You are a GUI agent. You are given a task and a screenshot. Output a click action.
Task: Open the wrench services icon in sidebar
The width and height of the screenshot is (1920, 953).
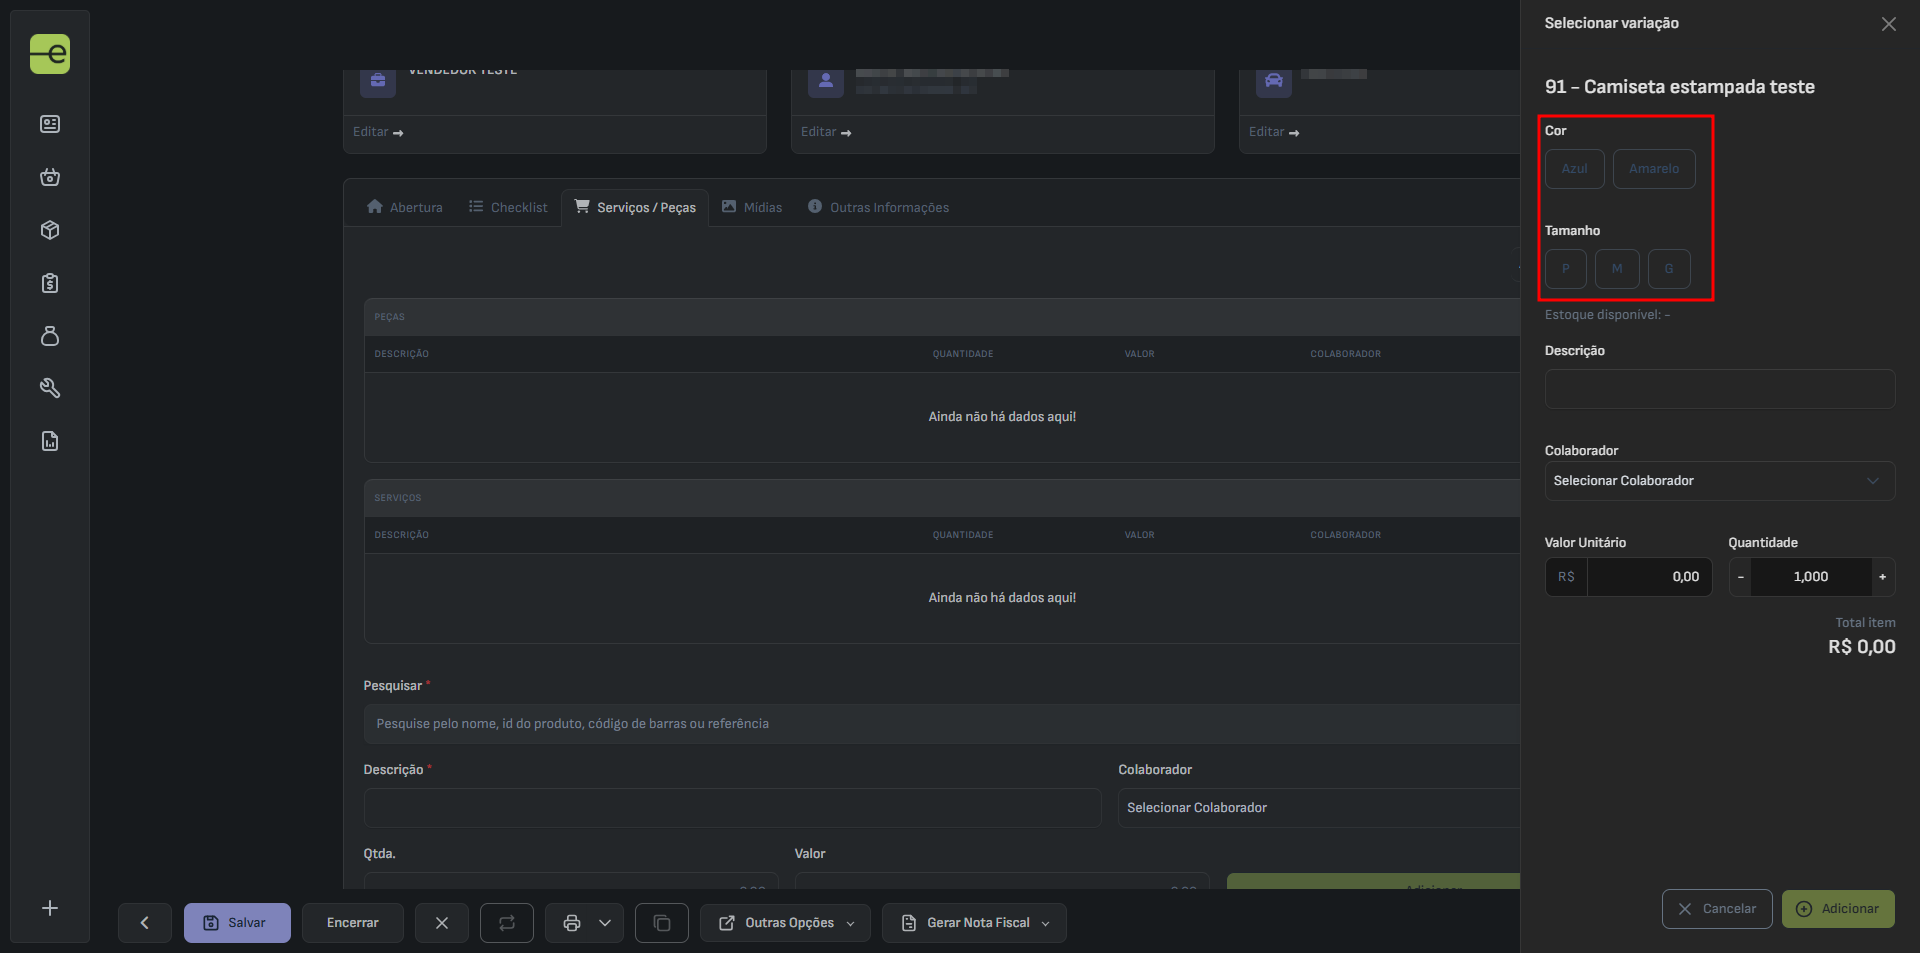[50, 388]
